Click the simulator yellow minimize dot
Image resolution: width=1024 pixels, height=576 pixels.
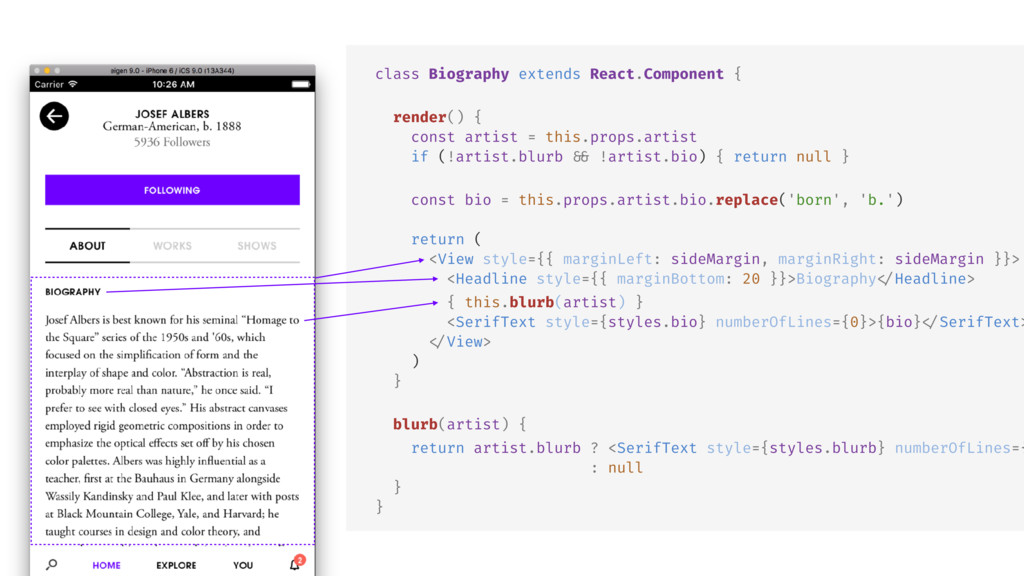47,70
